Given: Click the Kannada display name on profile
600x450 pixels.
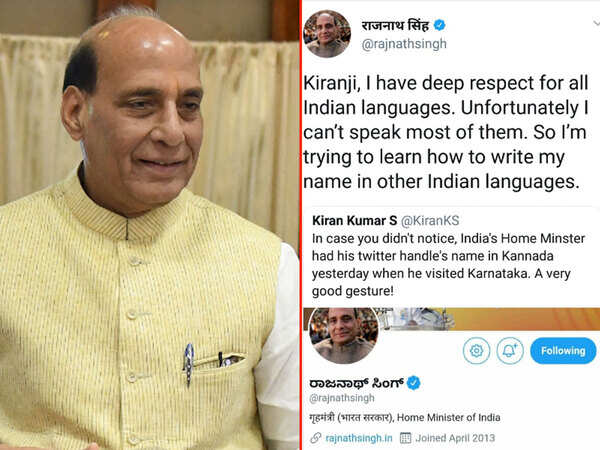Looking at the screenshot, I should coord(356,383).
